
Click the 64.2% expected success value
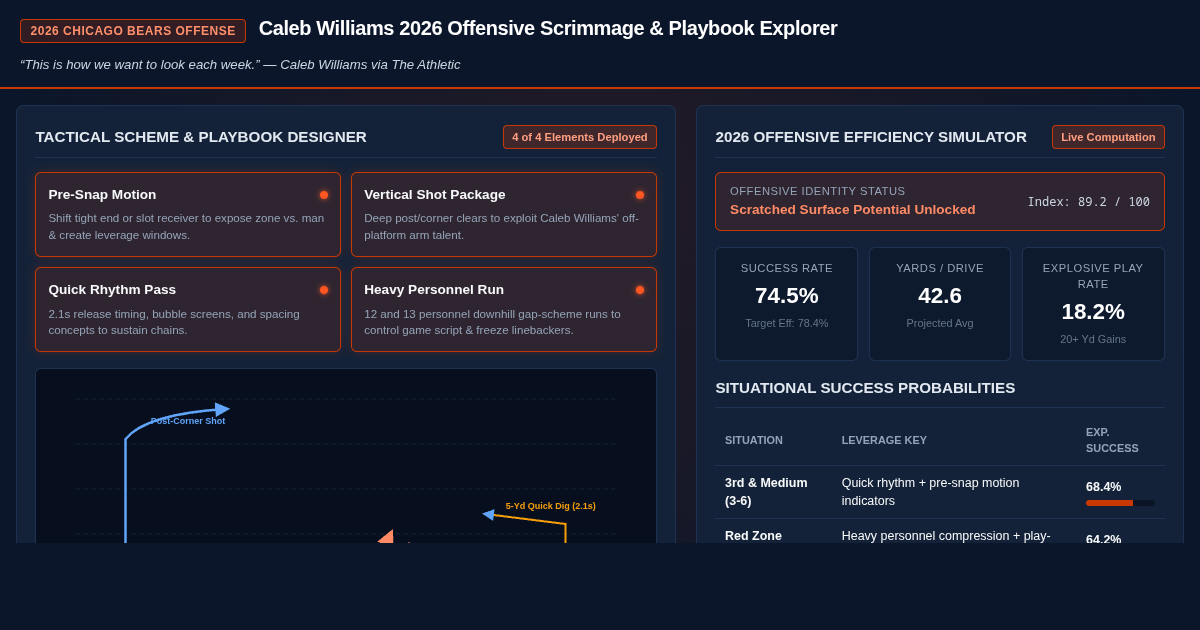click(1104, 539)
